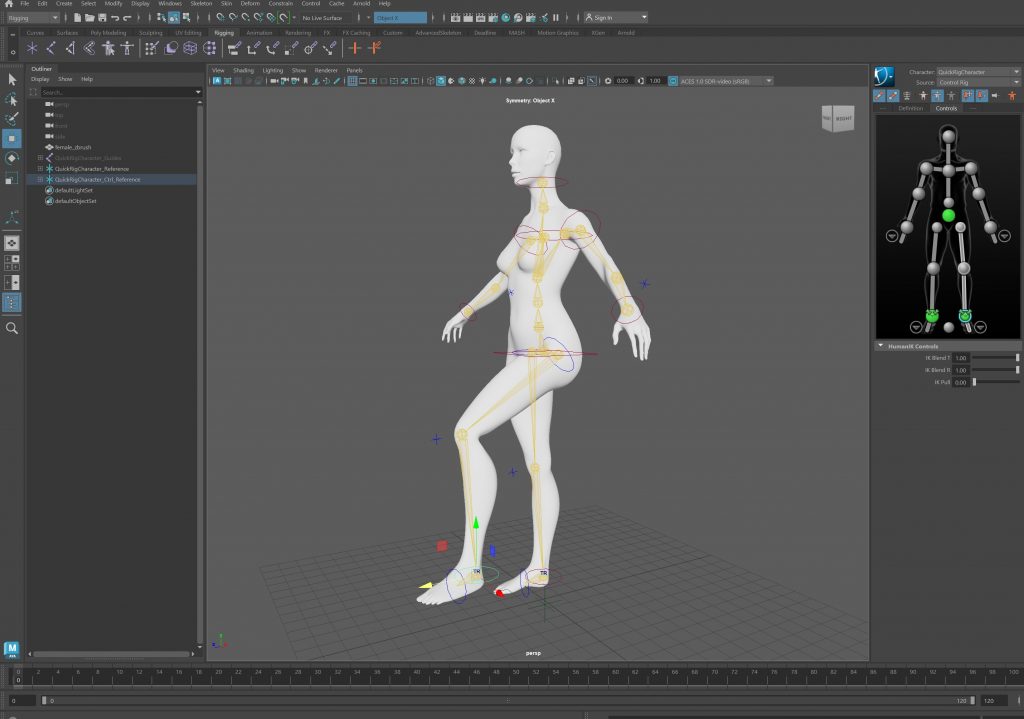Adjust the IK Pull slider
Screen dimensions: 1024x719
coord(975,382)
